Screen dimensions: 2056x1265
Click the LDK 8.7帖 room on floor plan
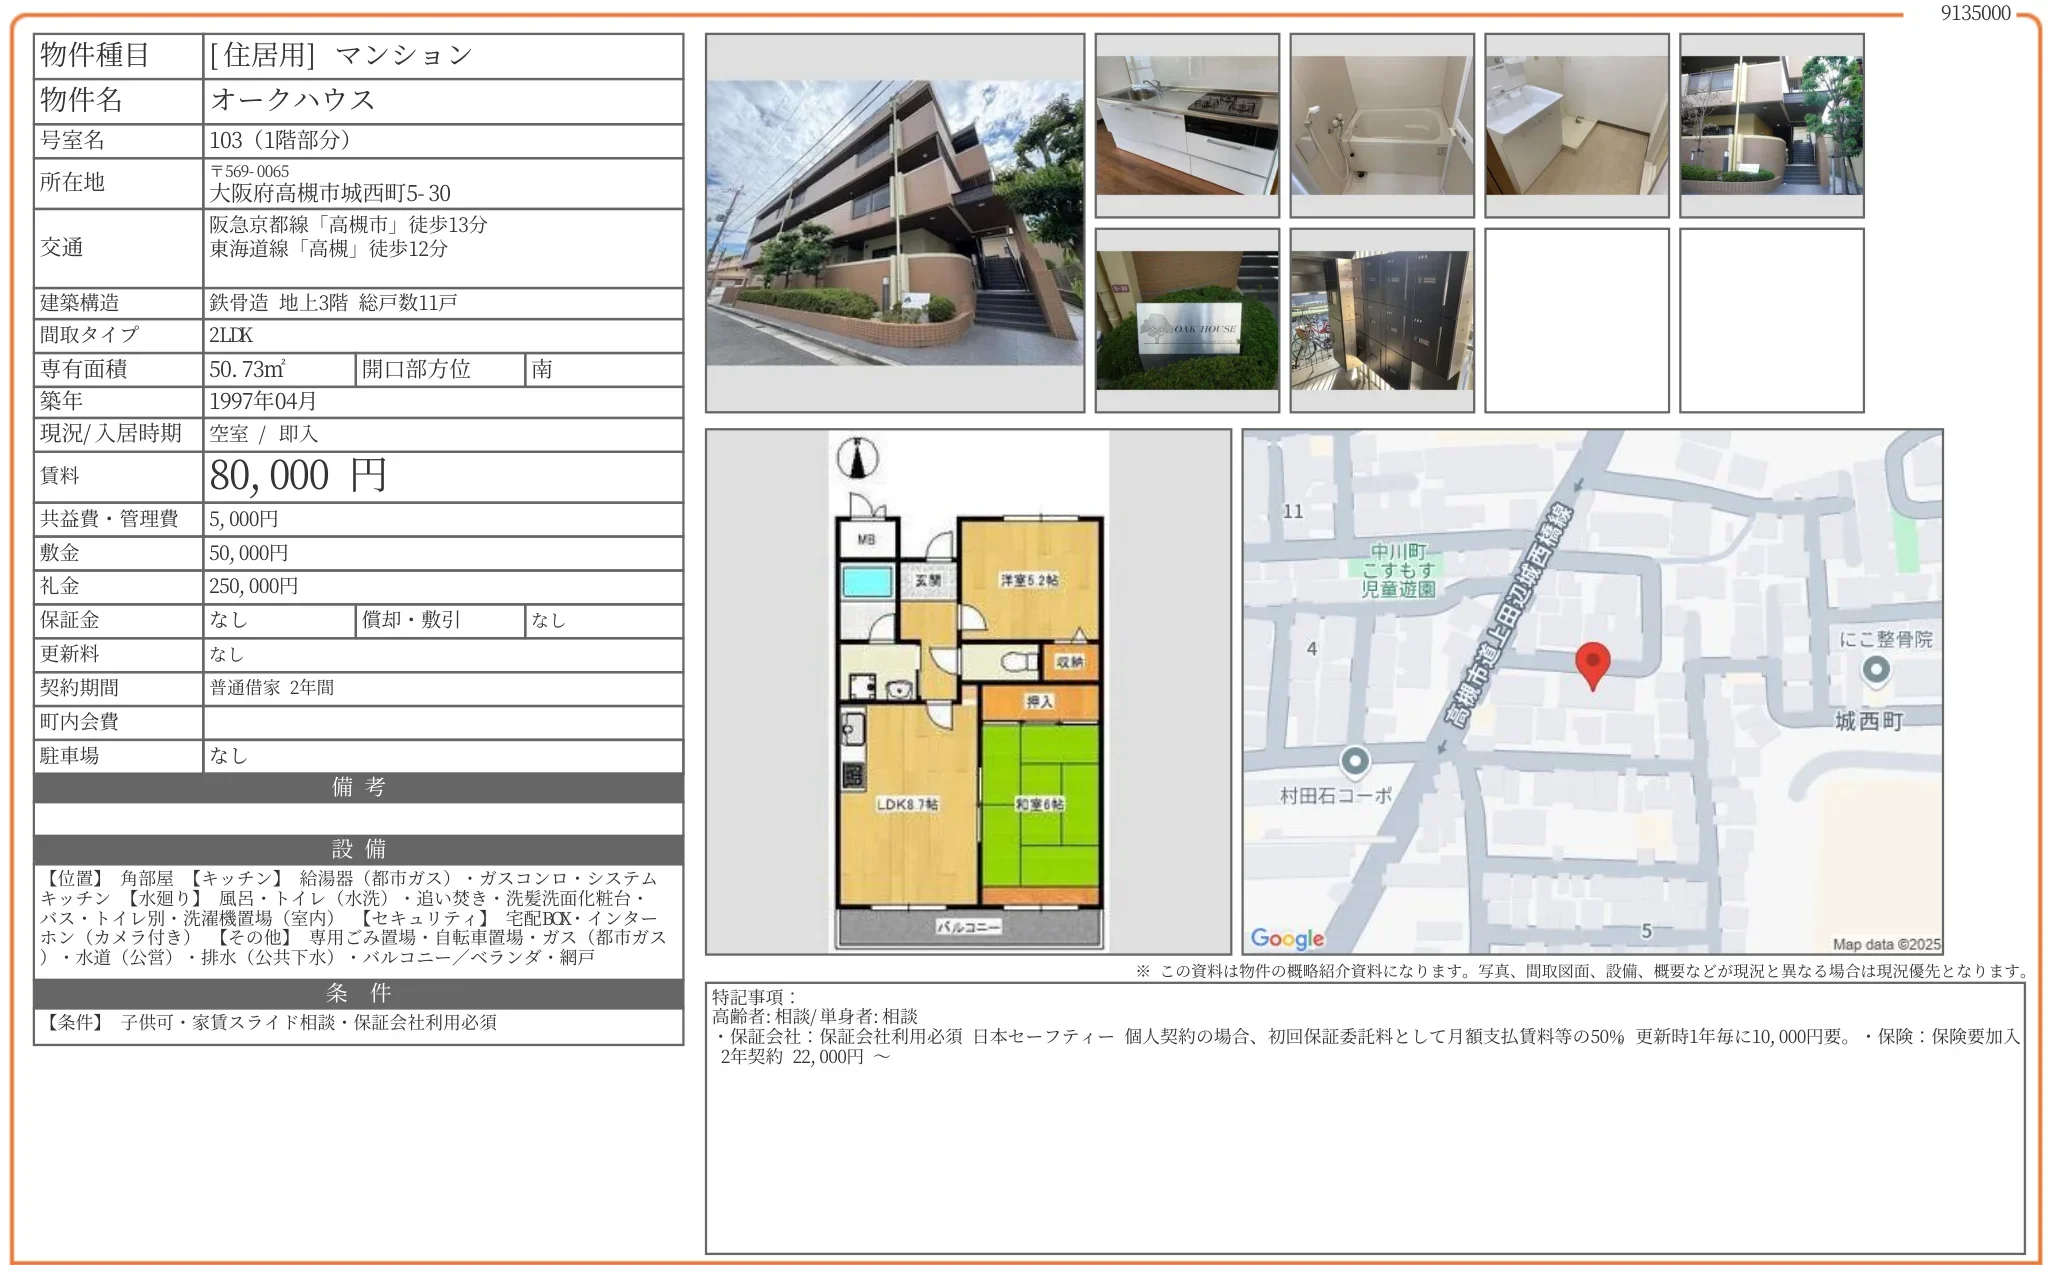pos(907,805)
